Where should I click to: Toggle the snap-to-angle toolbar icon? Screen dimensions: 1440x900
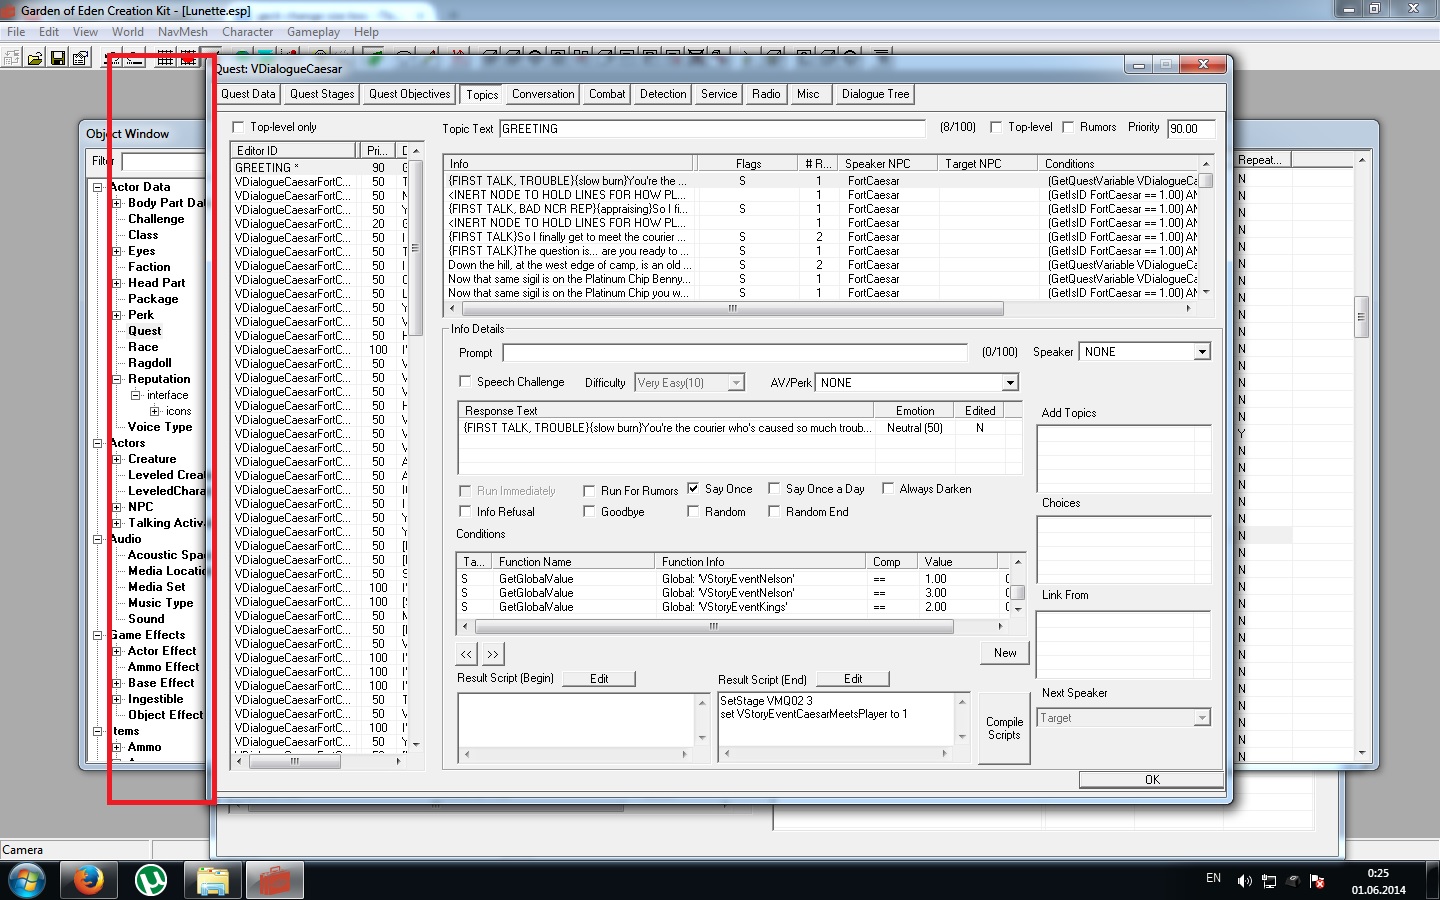pyautogui.click(x=188, y=58)
